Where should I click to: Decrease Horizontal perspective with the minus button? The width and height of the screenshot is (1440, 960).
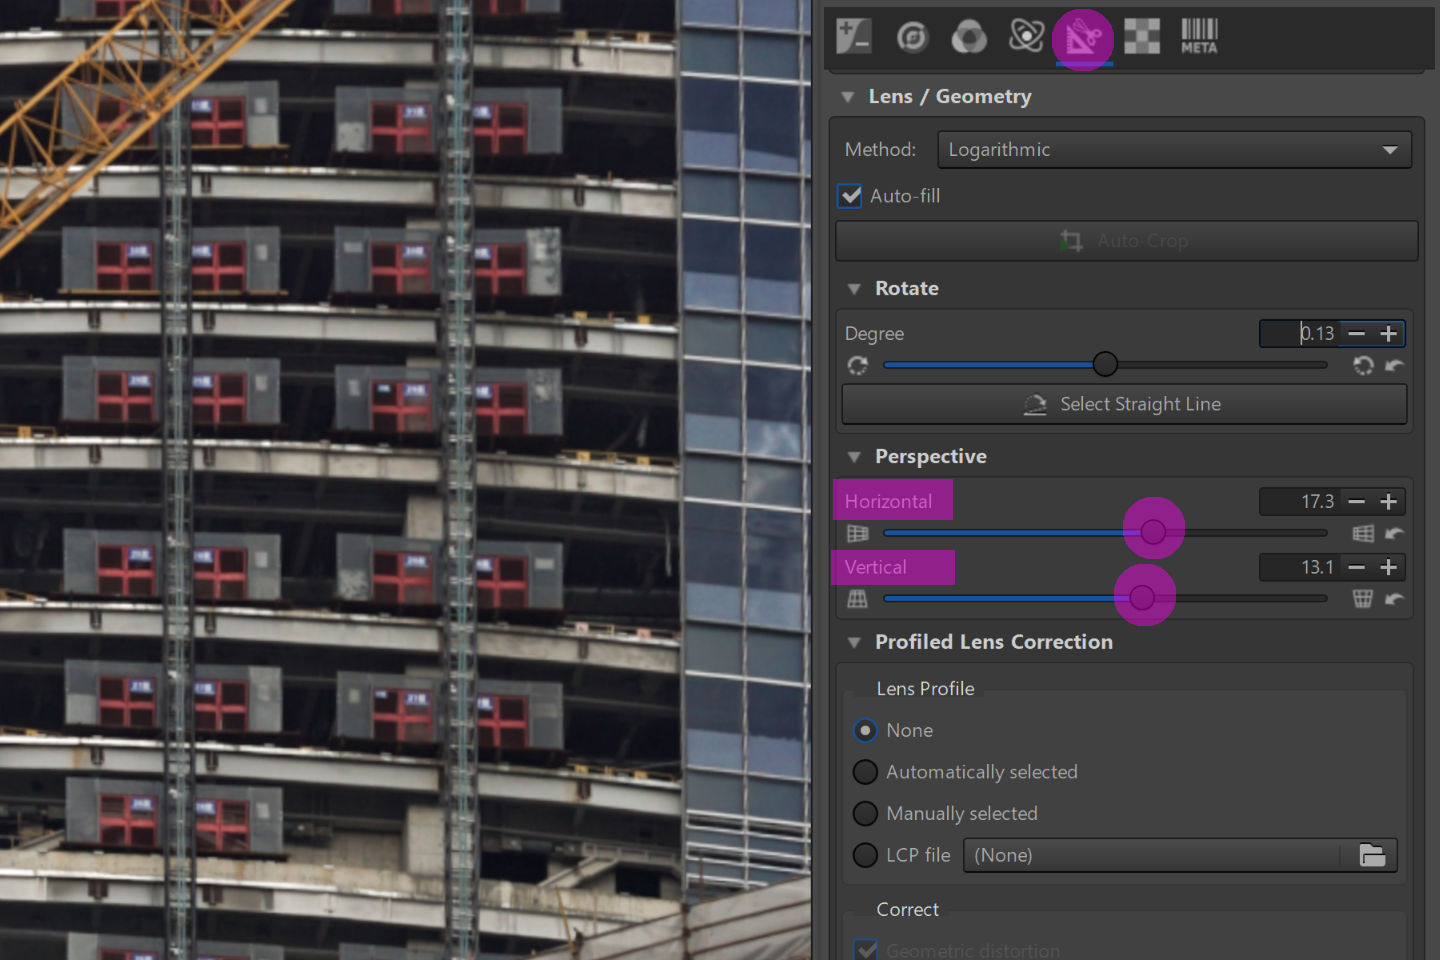[x=1356, y=501]
